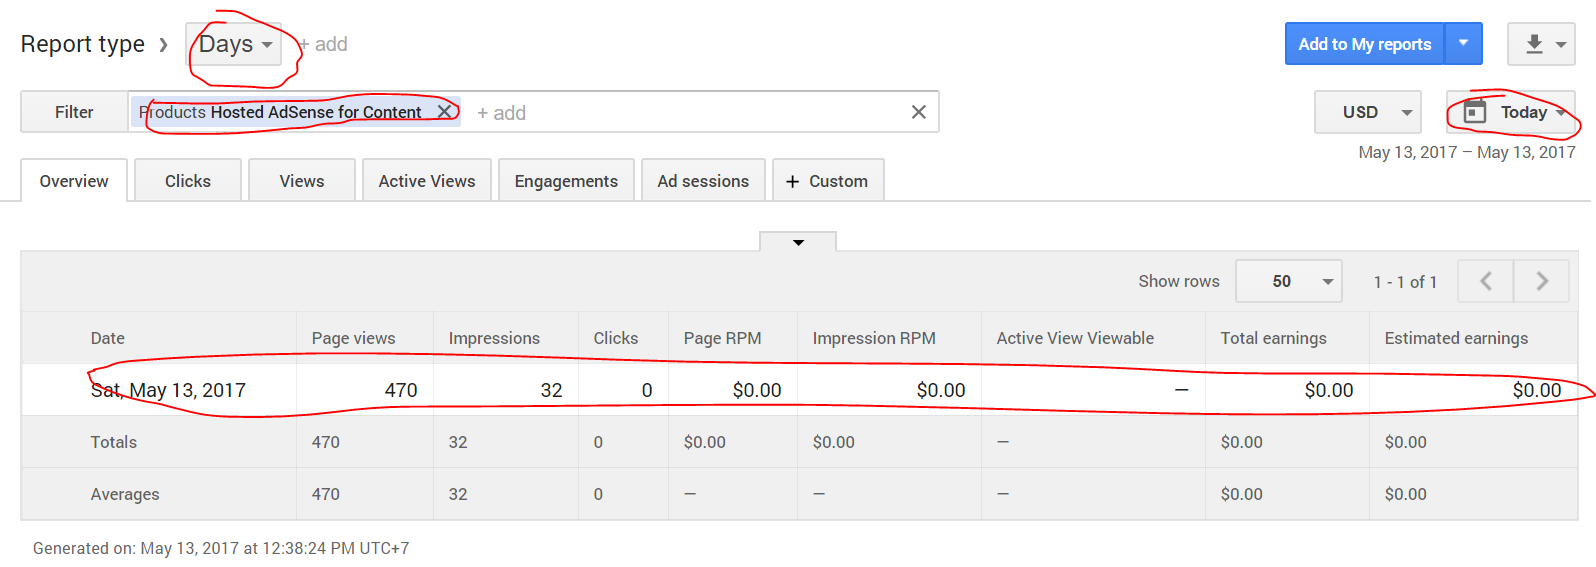Remove the Hosted AdSense for Content filter
The image size is (1596, 567).
click(x=444, y=112)
